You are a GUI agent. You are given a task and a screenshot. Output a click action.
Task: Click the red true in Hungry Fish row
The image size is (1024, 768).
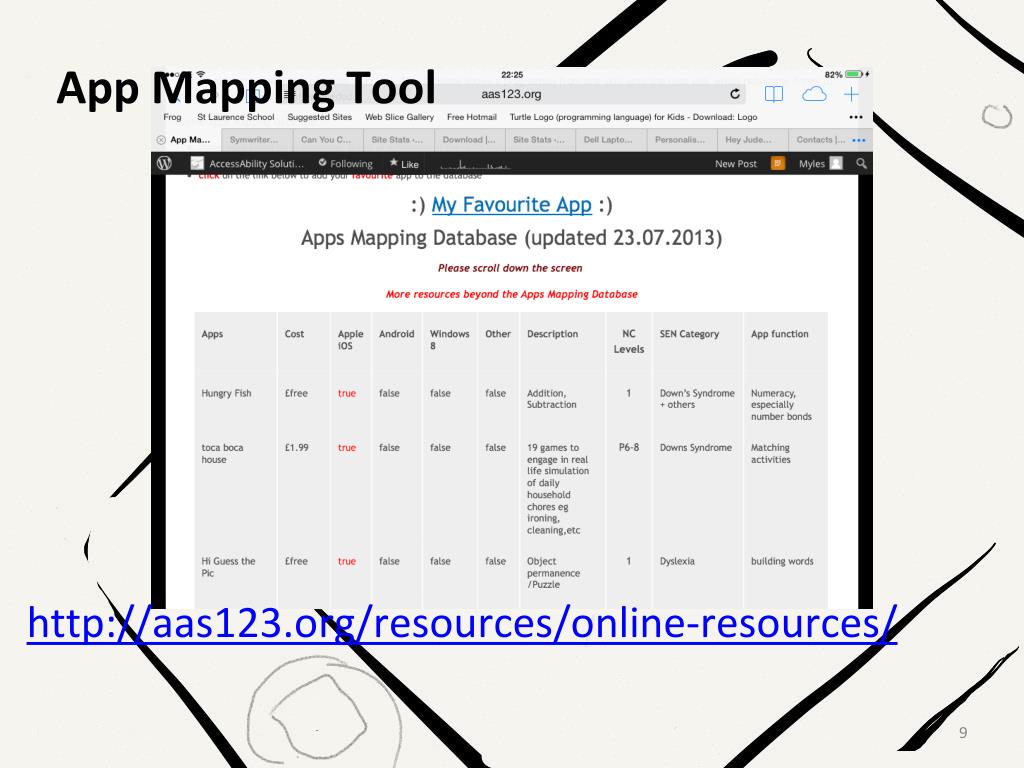[347, 393]
